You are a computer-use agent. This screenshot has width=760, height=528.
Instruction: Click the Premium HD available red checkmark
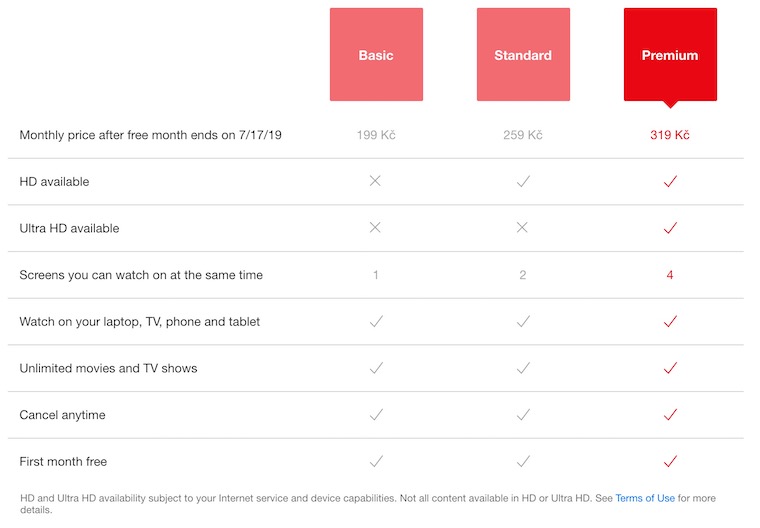pos(670,181)
